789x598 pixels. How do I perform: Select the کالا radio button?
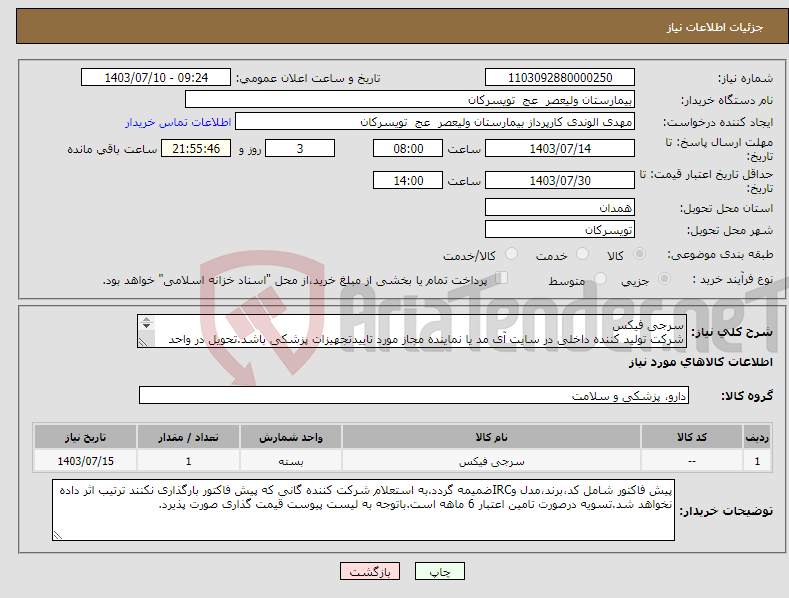(x=639, y=254)
